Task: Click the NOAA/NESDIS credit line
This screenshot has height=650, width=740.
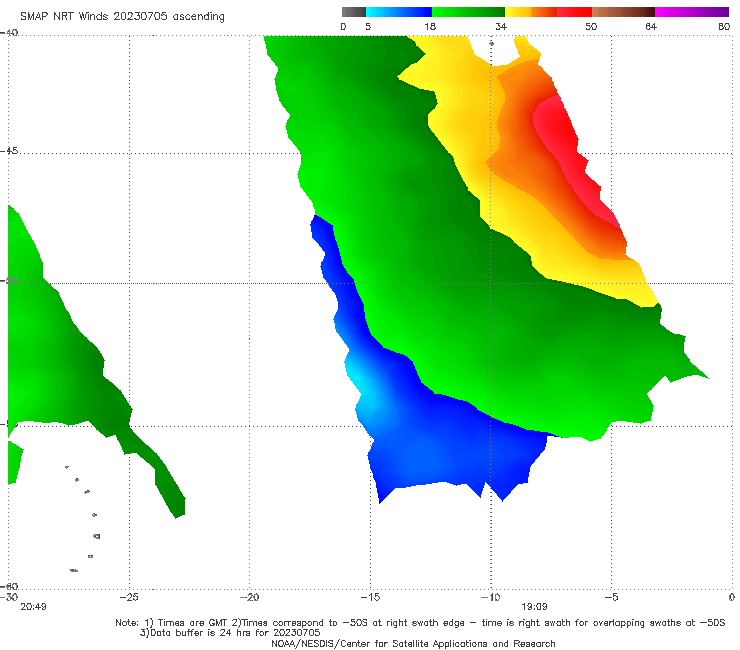Action: pos(413,643)
